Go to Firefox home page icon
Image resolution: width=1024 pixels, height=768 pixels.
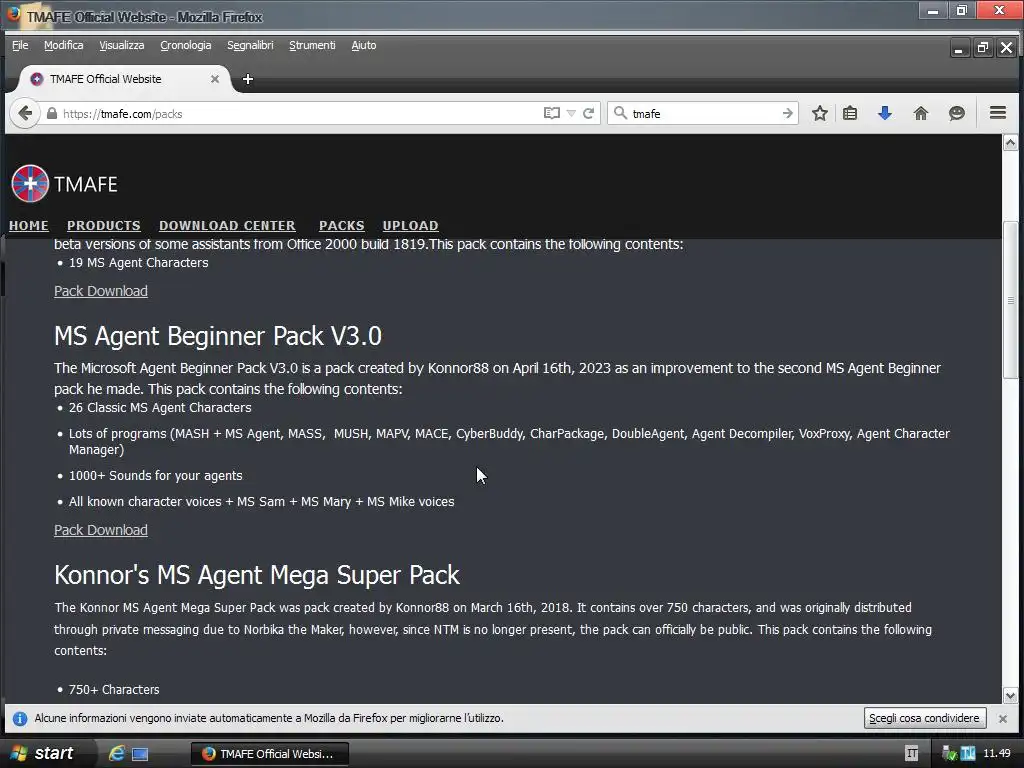[x=921, y=114]
